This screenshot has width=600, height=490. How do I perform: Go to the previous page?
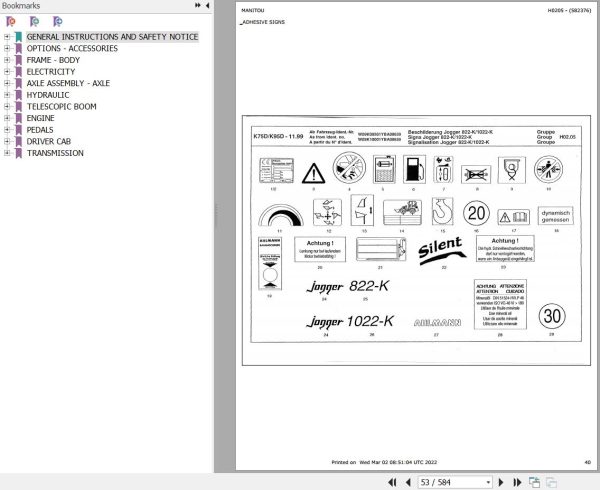(x=408, y=482)
